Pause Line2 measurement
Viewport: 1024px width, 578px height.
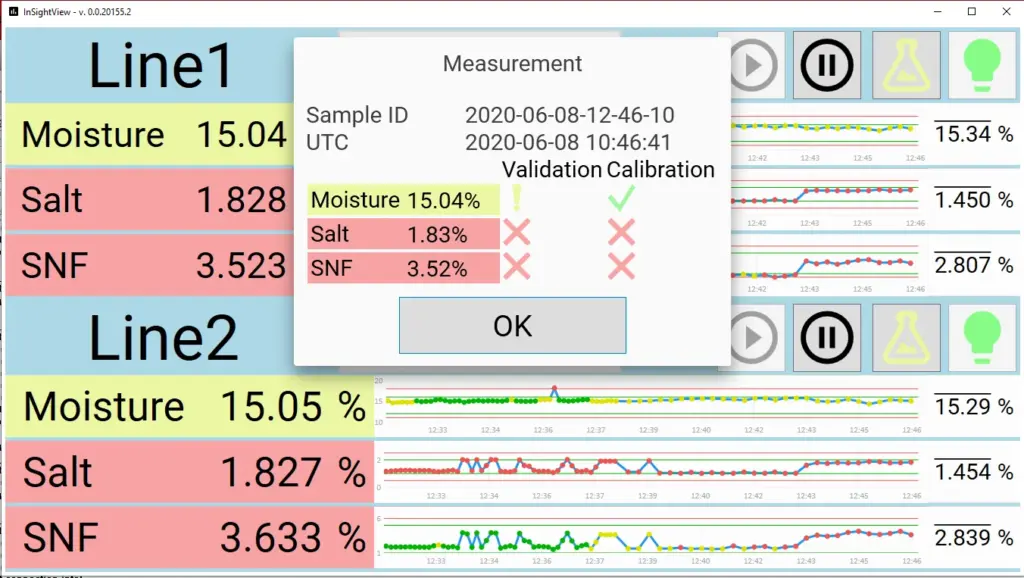(827, 338)
